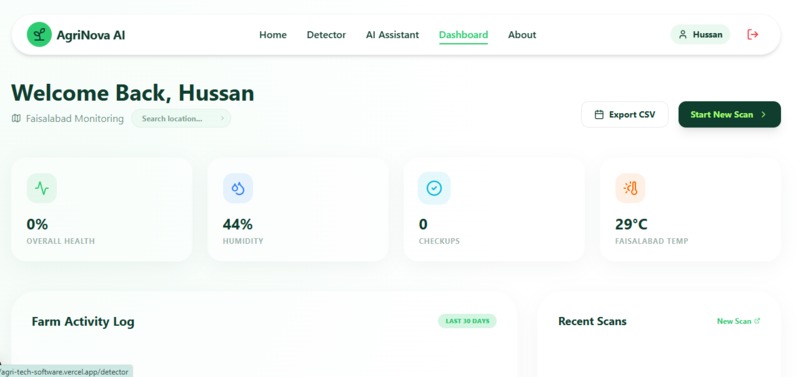This screenshot has height=377, width=806.
Task: Click the user profile icon beside Hussan
Action: point(683,34)
